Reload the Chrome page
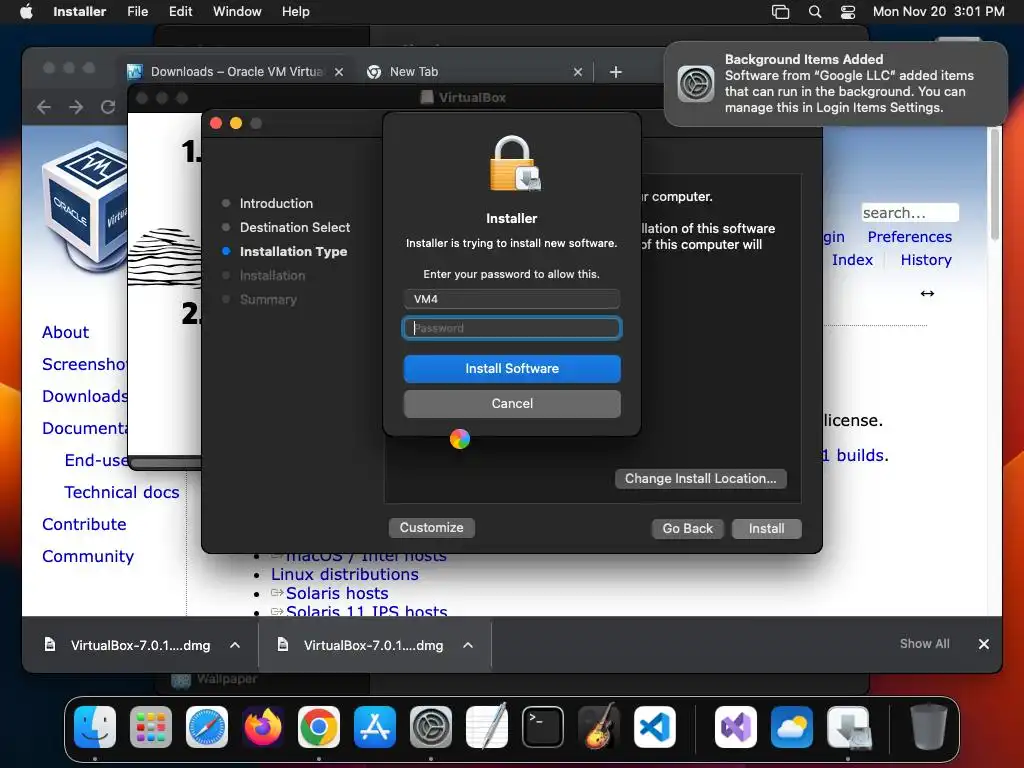This screenshot has height=768, width=1024. pyautogui.click(x=108, y=107)
